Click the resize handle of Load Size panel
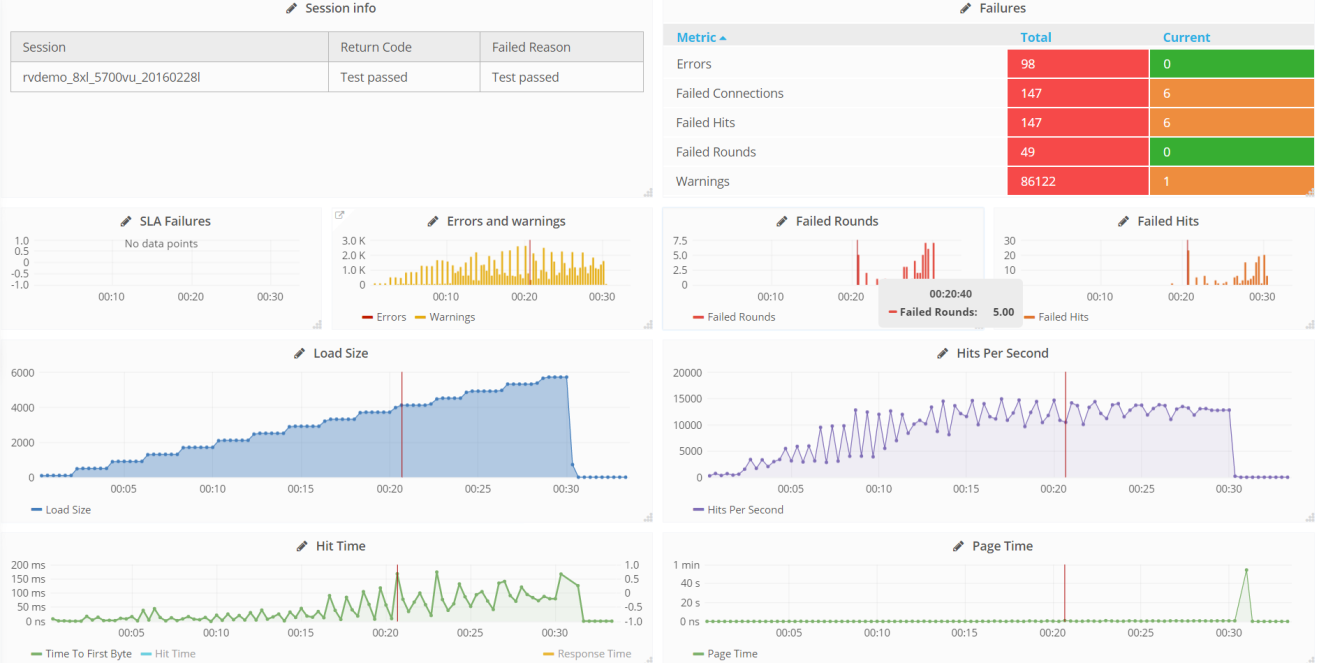 click(647, 516)
